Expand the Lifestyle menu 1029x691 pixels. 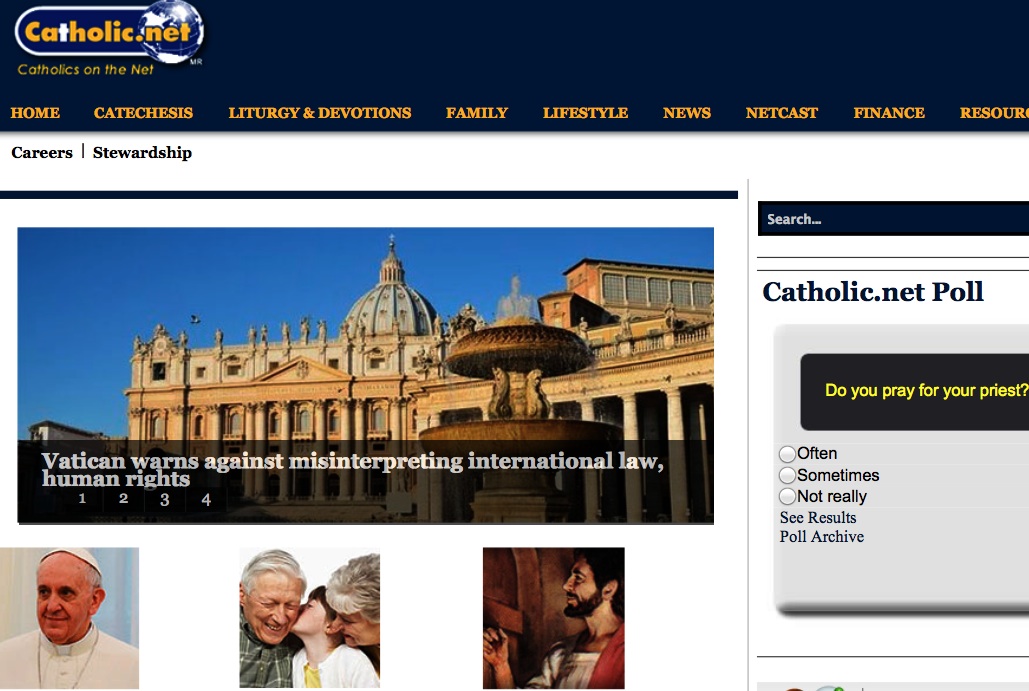pos(585,113)
